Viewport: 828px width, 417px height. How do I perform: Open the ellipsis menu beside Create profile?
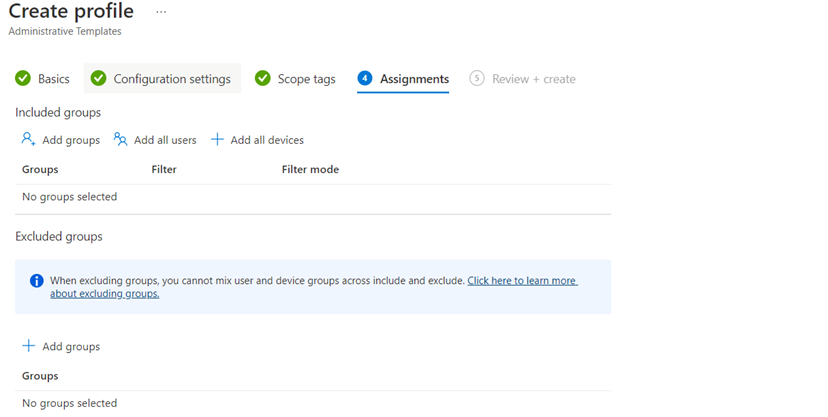(161, 12)
